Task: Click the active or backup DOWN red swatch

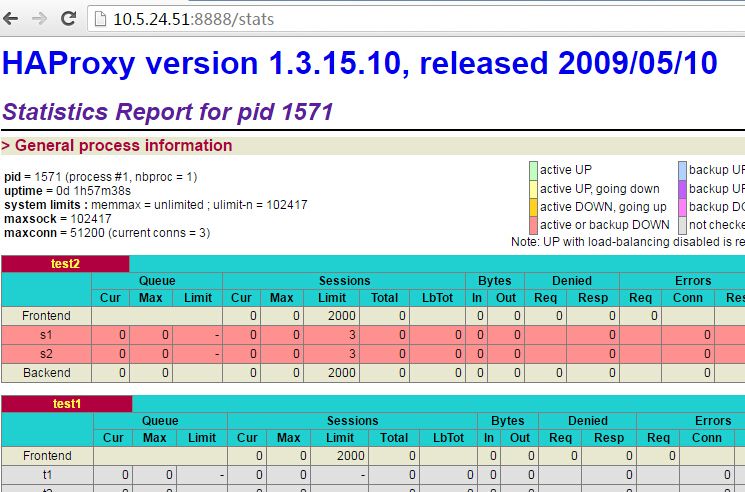Action: point(533,225)
